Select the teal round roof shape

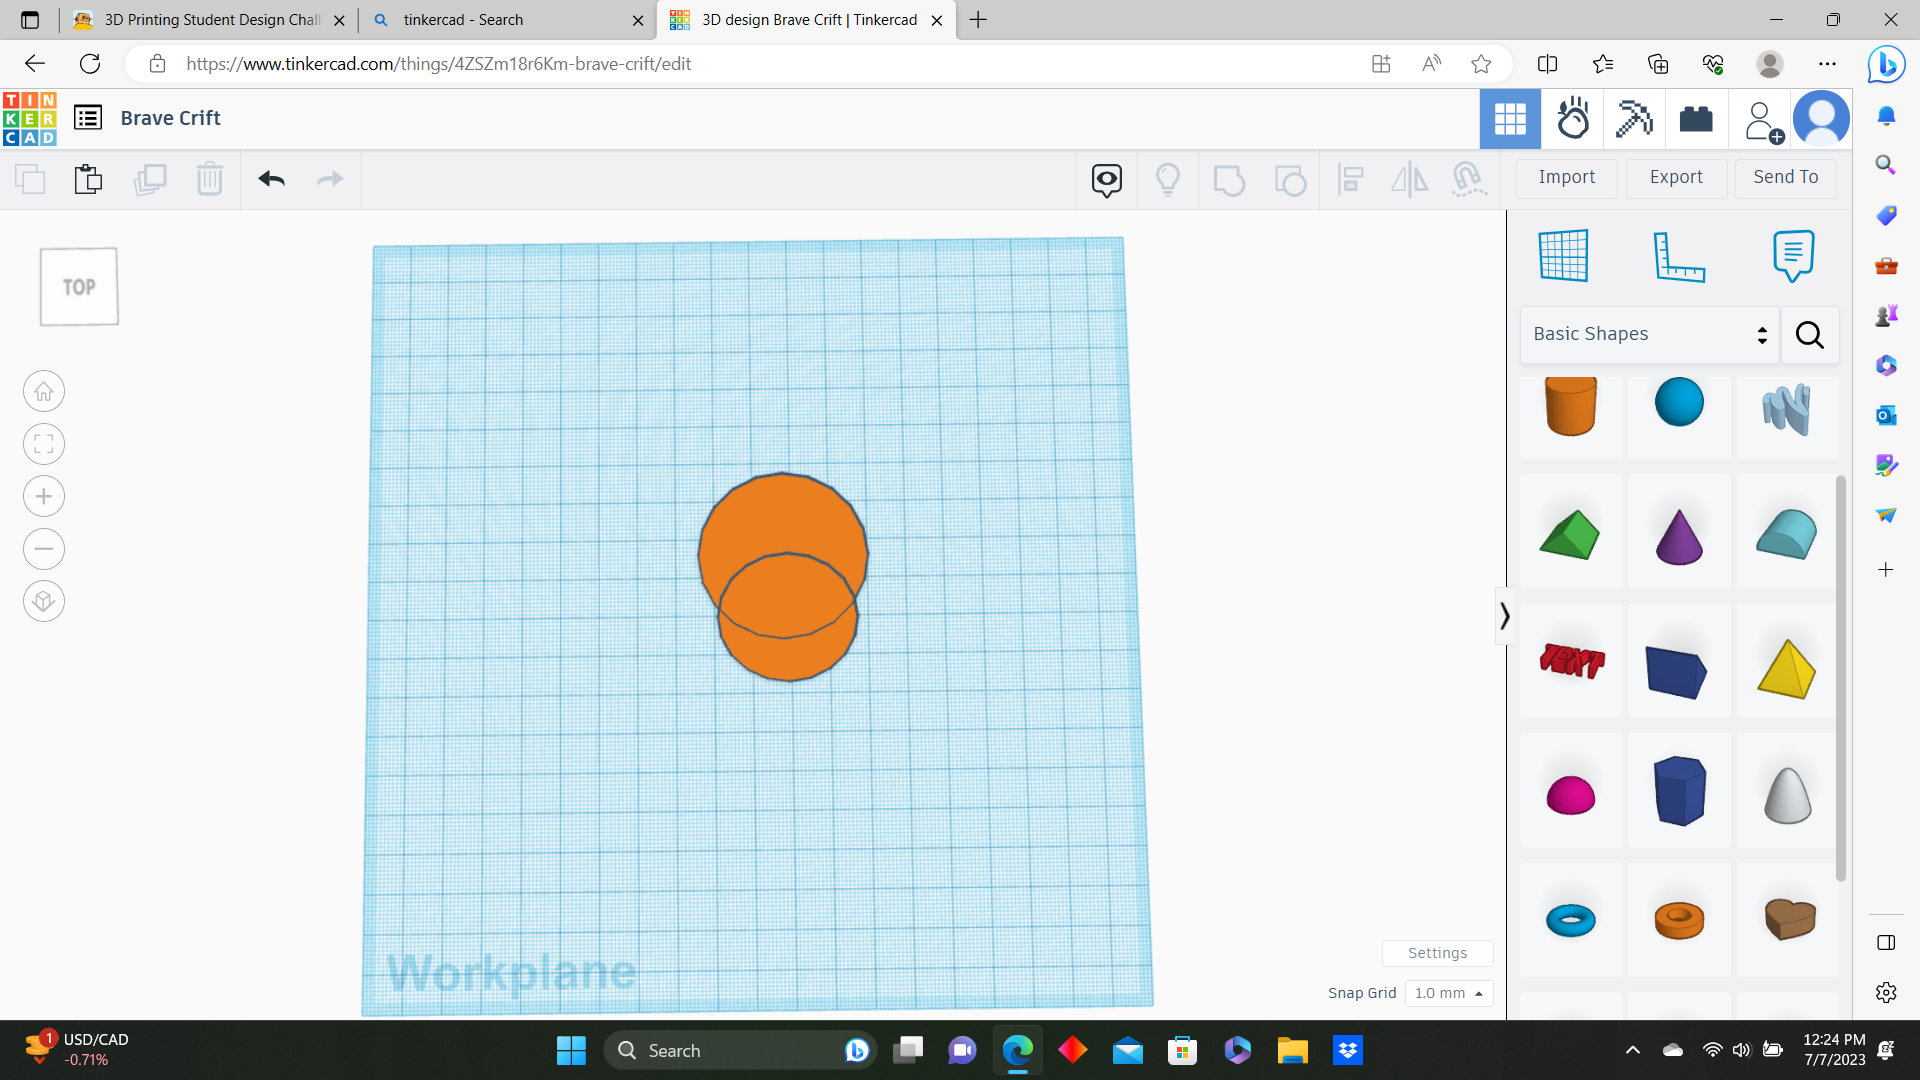1787,534
